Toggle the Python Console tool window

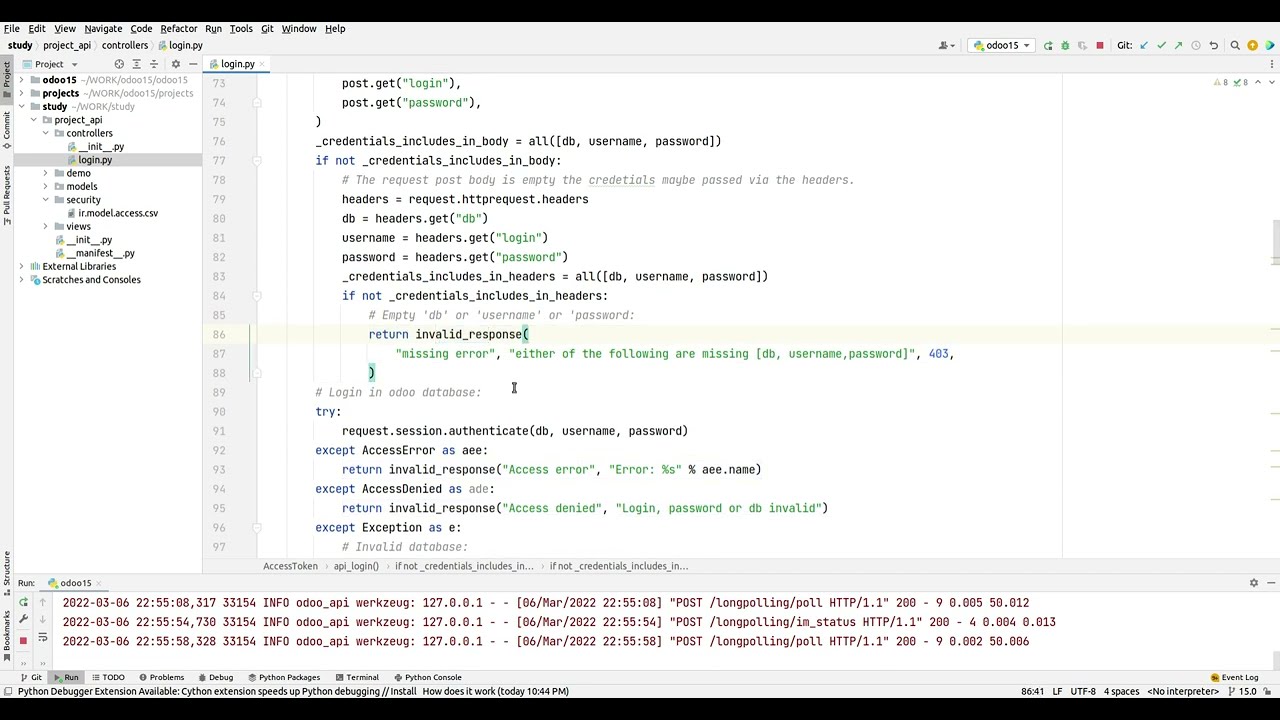pyautogui.click(x=428, y=677)
